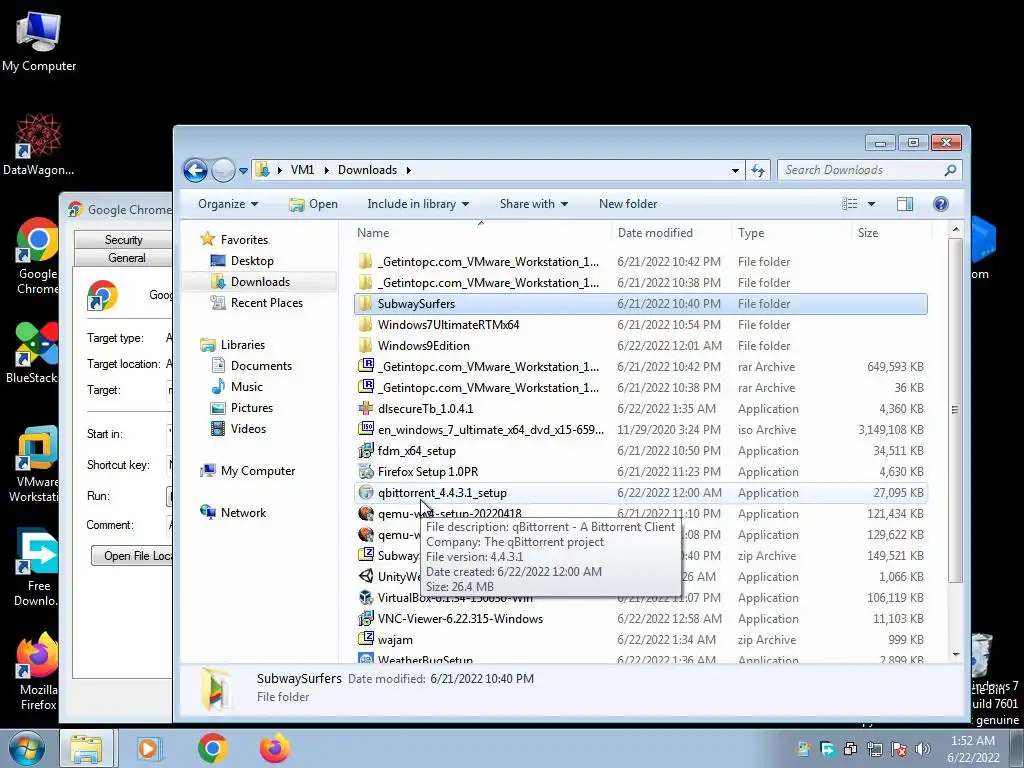Switch to General tab in Chrome properties
The width and height of the screenshot is (1024, 768).
(x=127, y=258)
